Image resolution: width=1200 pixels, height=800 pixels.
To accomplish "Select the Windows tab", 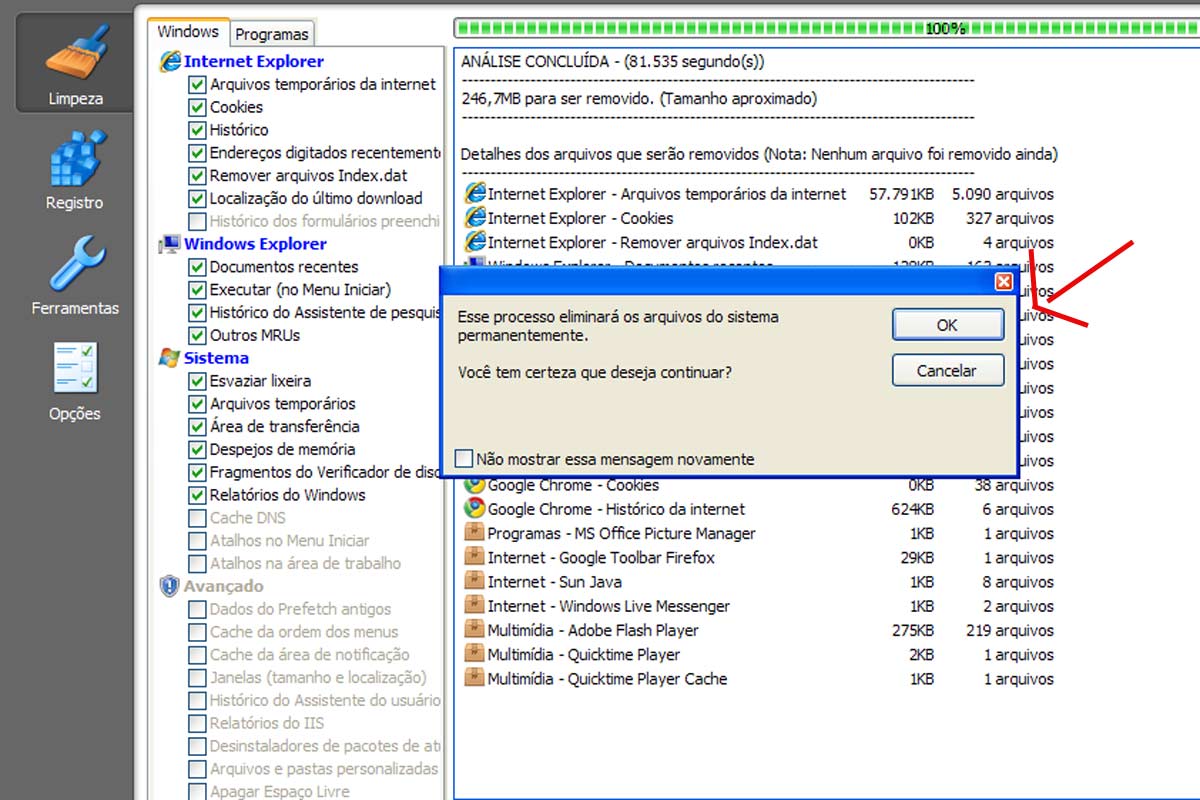I will [x=187, y=31].
